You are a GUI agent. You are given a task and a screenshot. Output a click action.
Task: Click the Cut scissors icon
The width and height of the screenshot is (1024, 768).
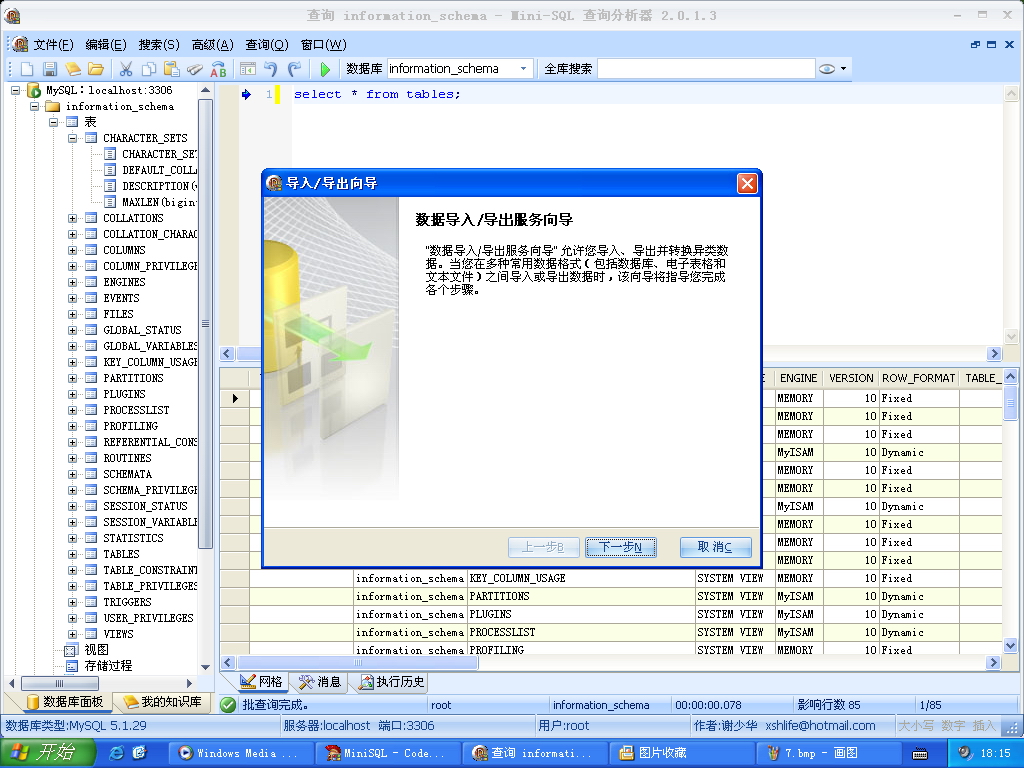(x=126, y=69)
